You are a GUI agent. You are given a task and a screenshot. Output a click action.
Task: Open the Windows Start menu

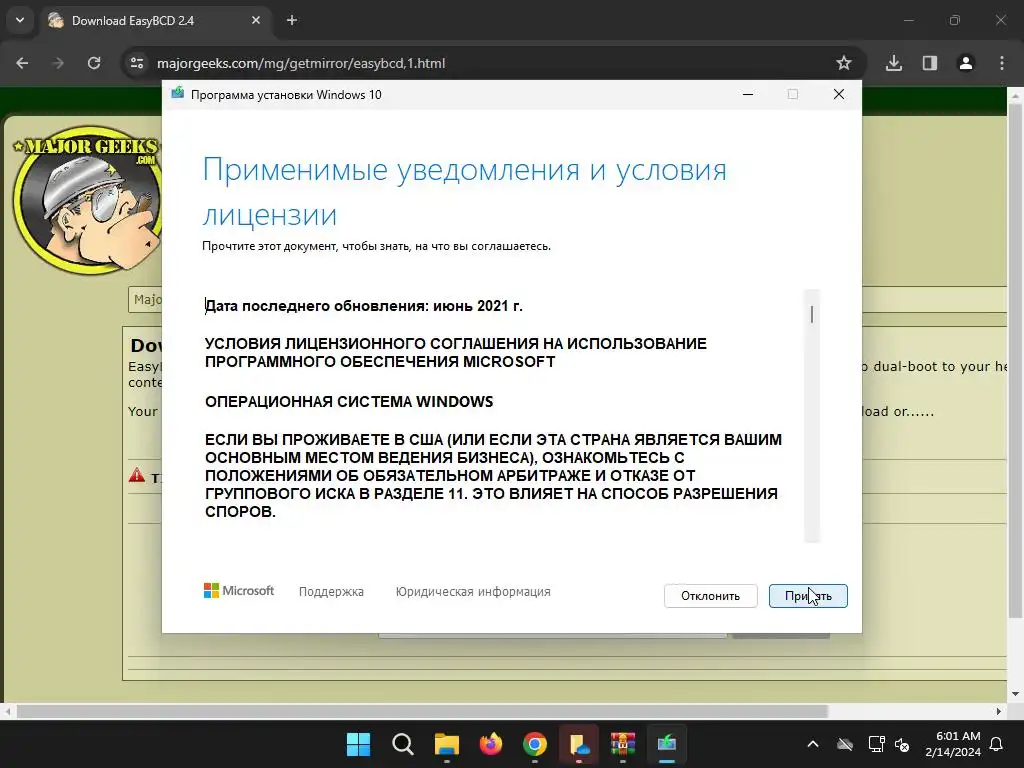[x=359, y=744]
